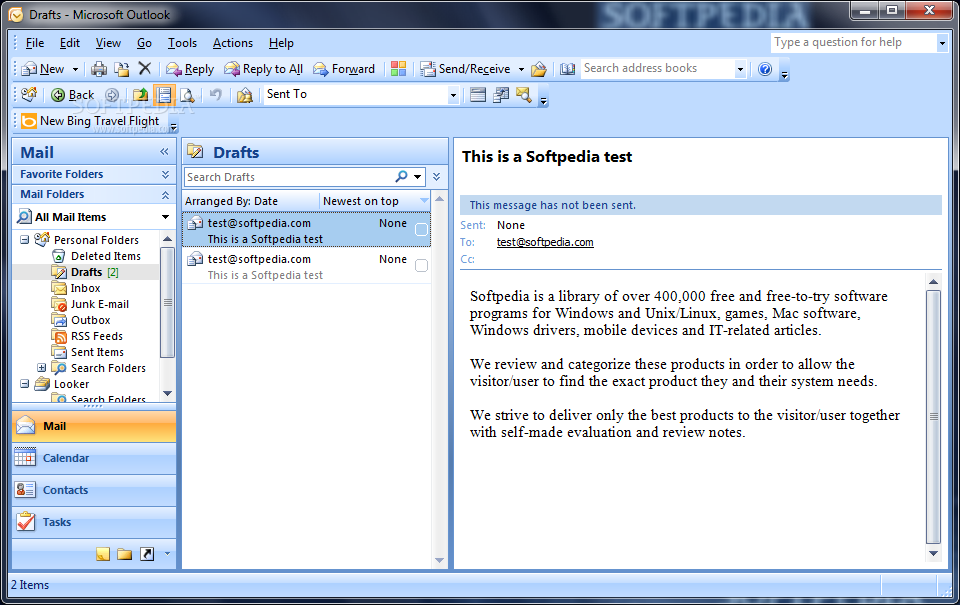Toggle flag checkbox on first draft message

click(421, 229)
